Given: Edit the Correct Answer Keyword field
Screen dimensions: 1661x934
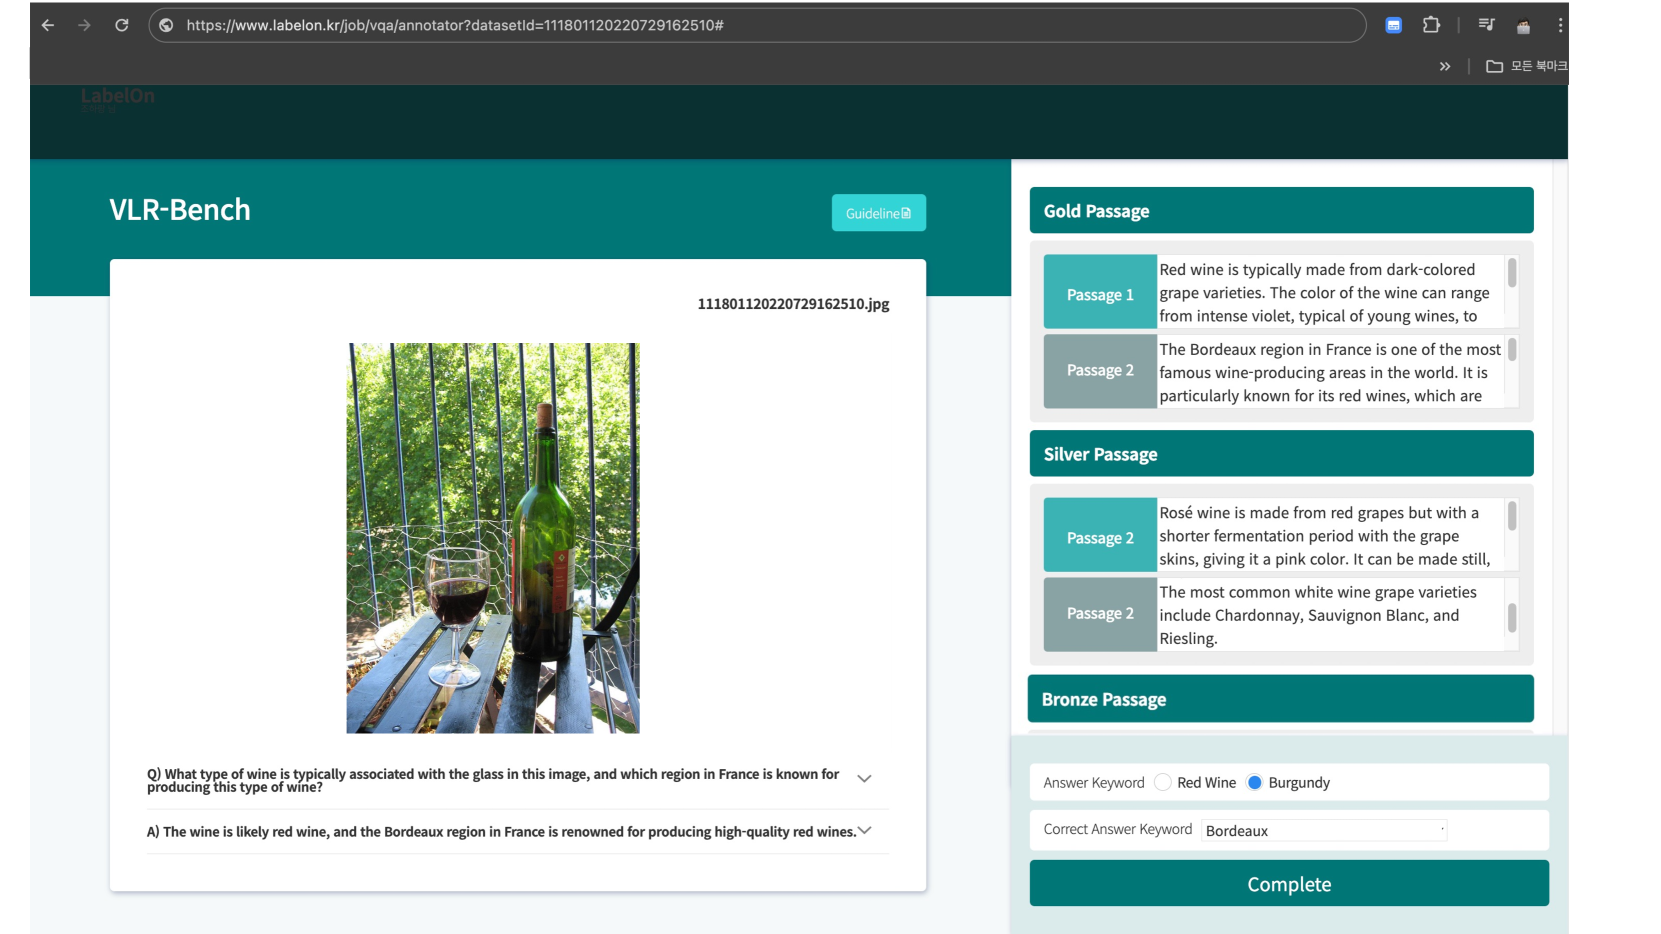Looking at the screenshot, I should [1324, 830].
